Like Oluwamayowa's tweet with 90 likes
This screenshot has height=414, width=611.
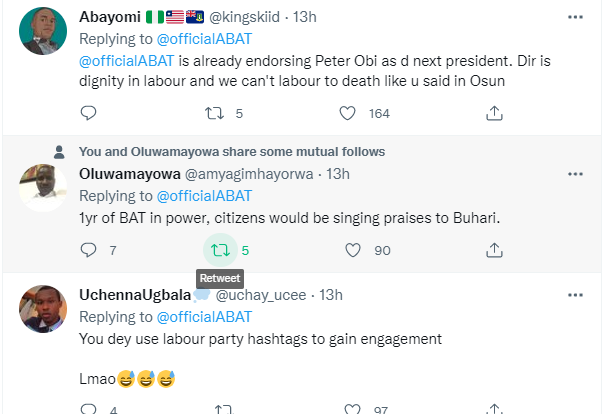click(x=352, y=250)
